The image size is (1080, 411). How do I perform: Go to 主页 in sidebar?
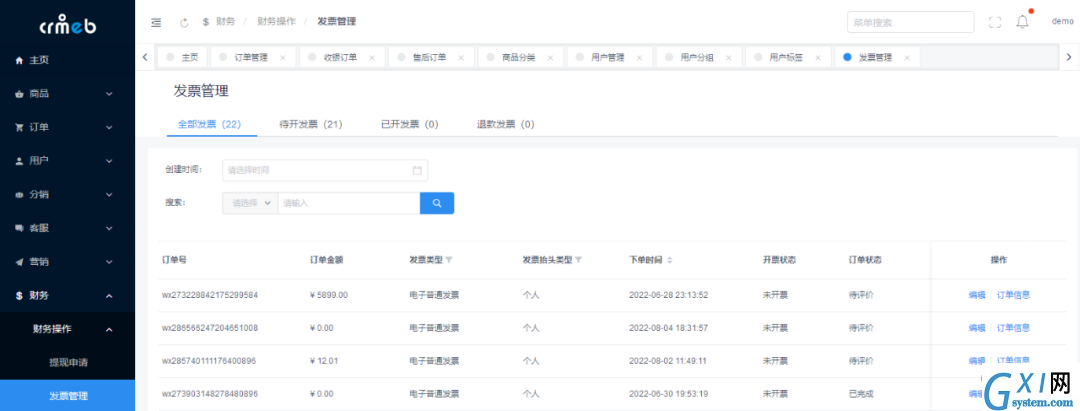(68, 60)
